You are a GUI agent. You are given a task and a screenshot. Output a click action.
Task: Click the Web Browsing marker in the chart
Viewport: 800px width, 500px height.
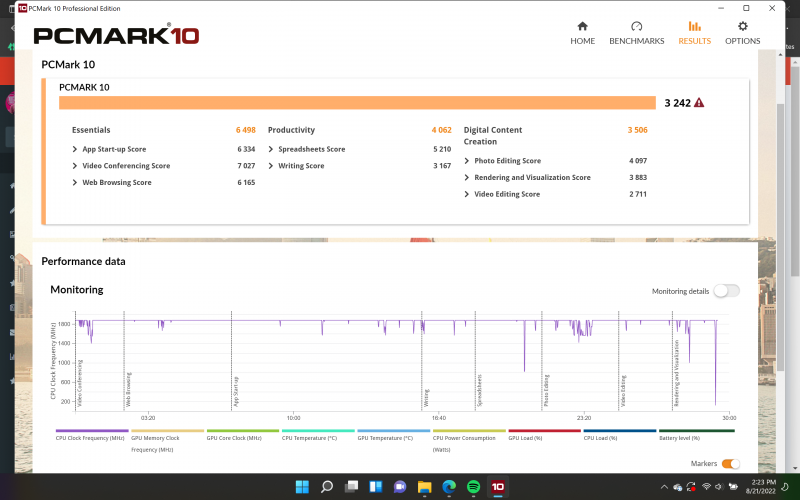coord(129,389)
